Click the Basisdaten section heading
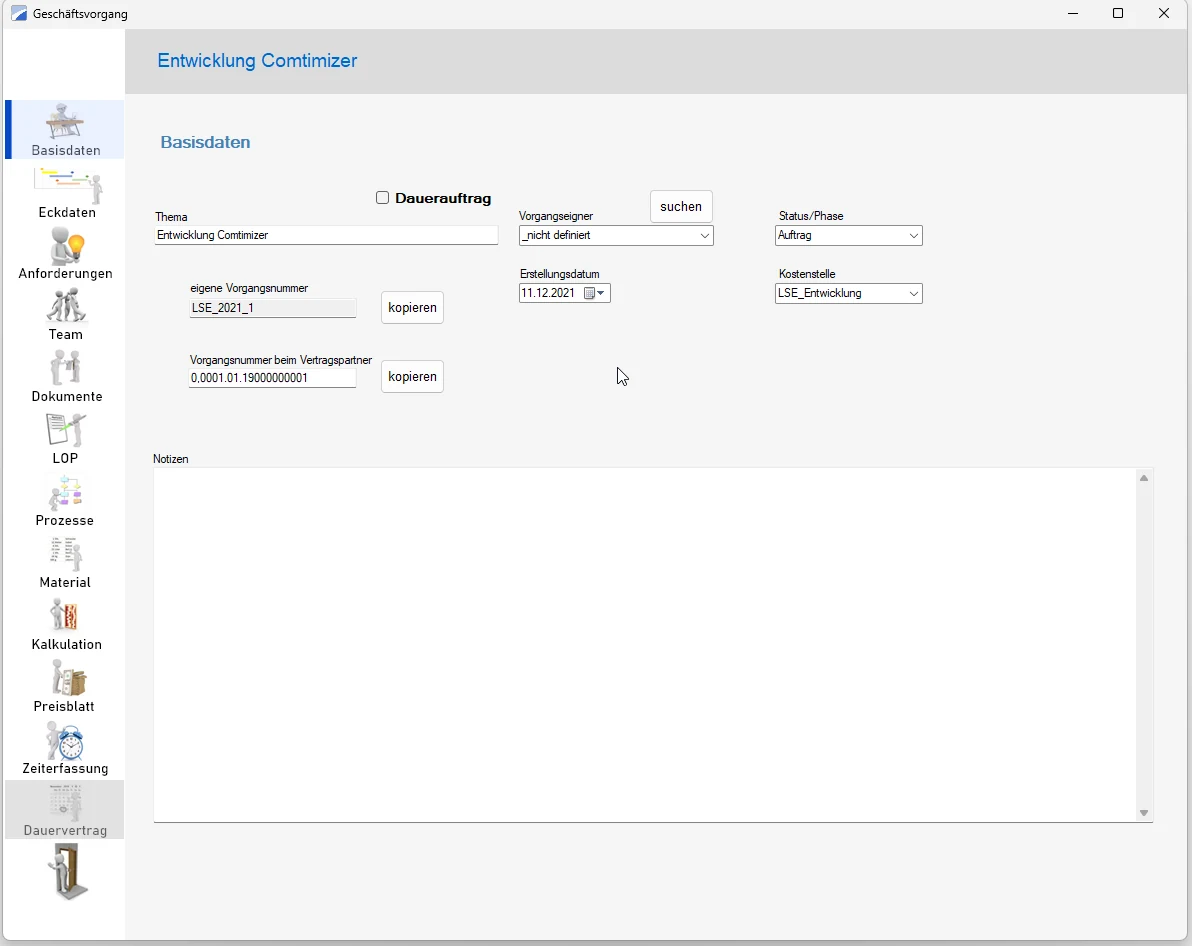This screenshot has width=1192, height=946. (x=205, y=142)
